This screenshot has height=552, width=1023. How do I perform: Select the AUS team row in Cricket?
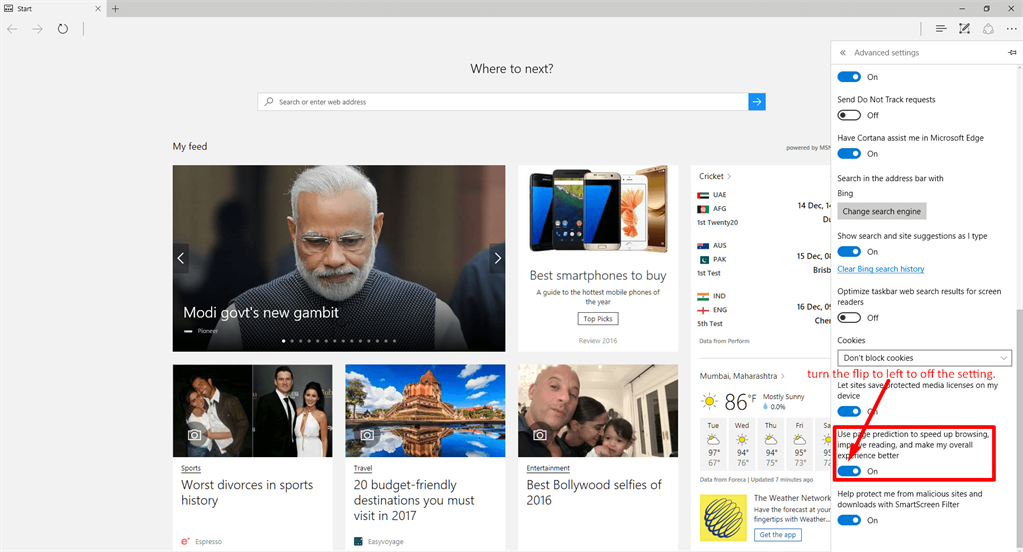click(x=712, y=246)
